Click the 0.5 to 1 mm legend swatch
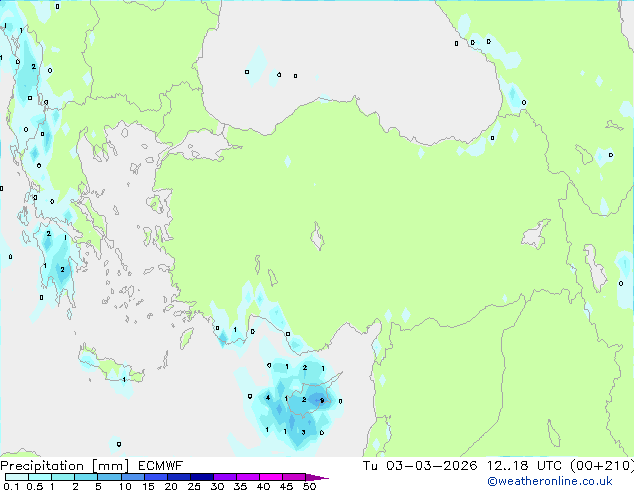 tap(40, 477)
